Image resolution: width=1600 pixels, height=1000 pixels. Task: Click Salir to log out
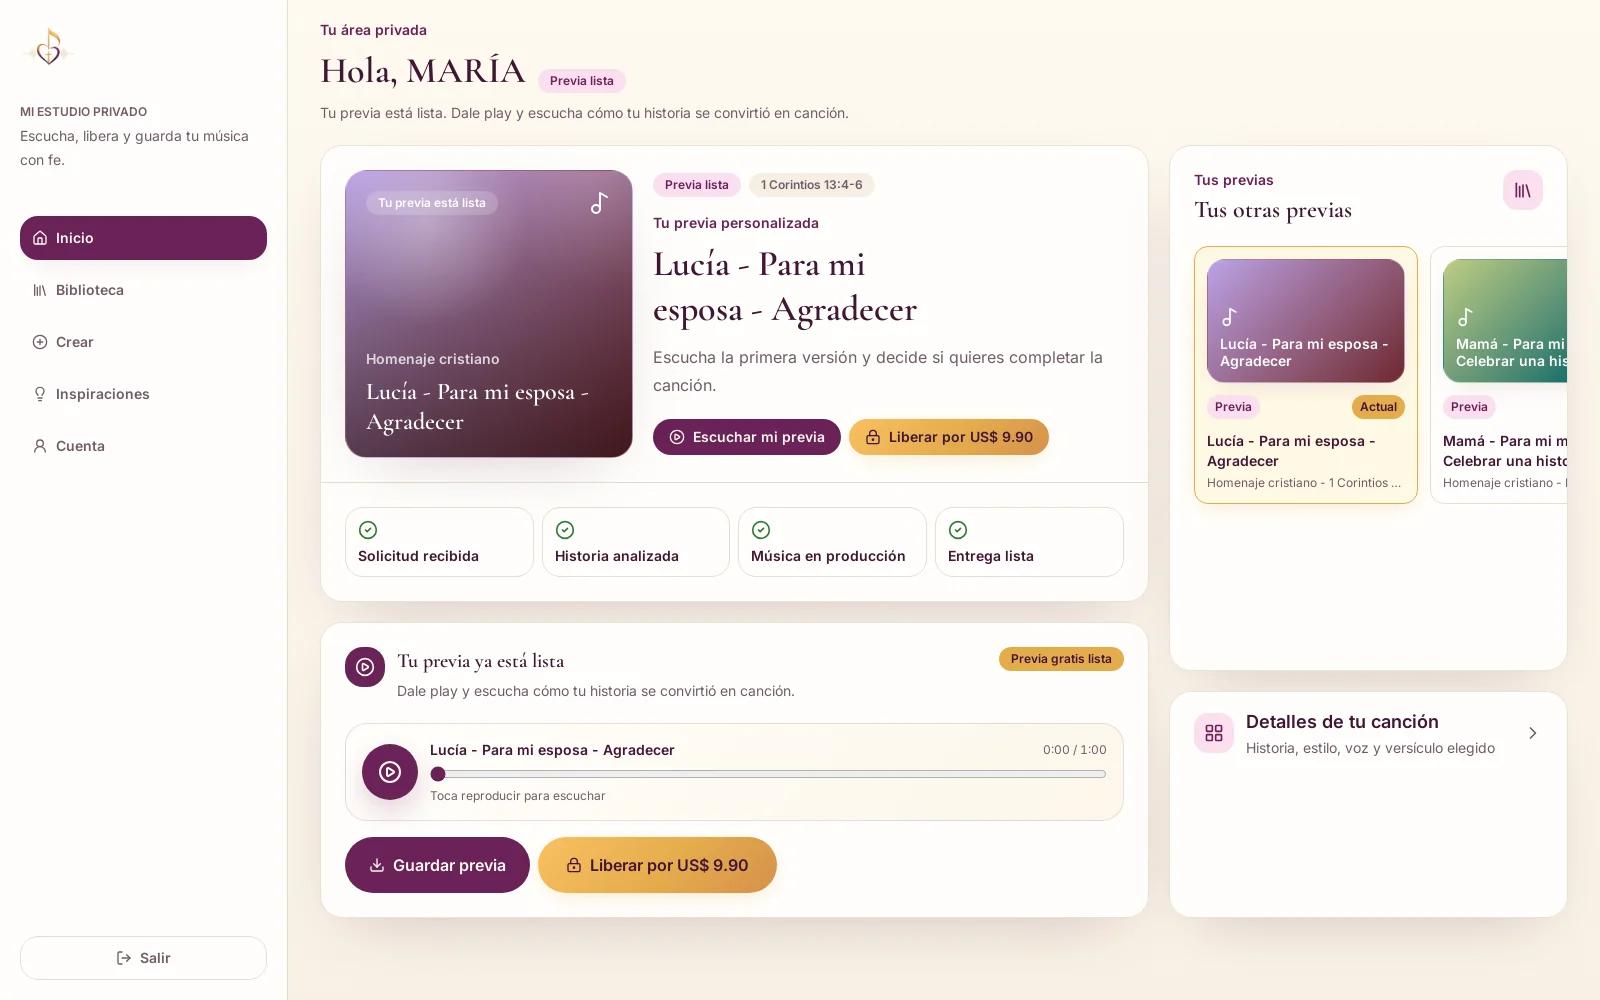pos(143,958)
